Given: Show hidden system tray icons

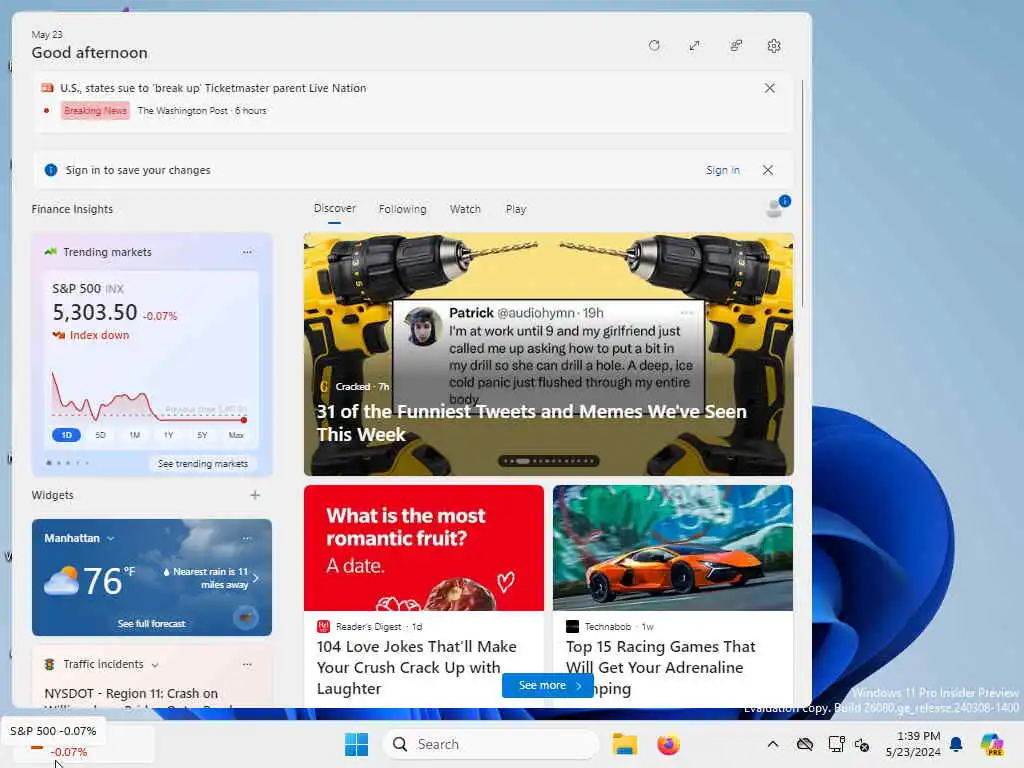Looking at the screenshot, I should pyautogui.click(x=773, y=744).
